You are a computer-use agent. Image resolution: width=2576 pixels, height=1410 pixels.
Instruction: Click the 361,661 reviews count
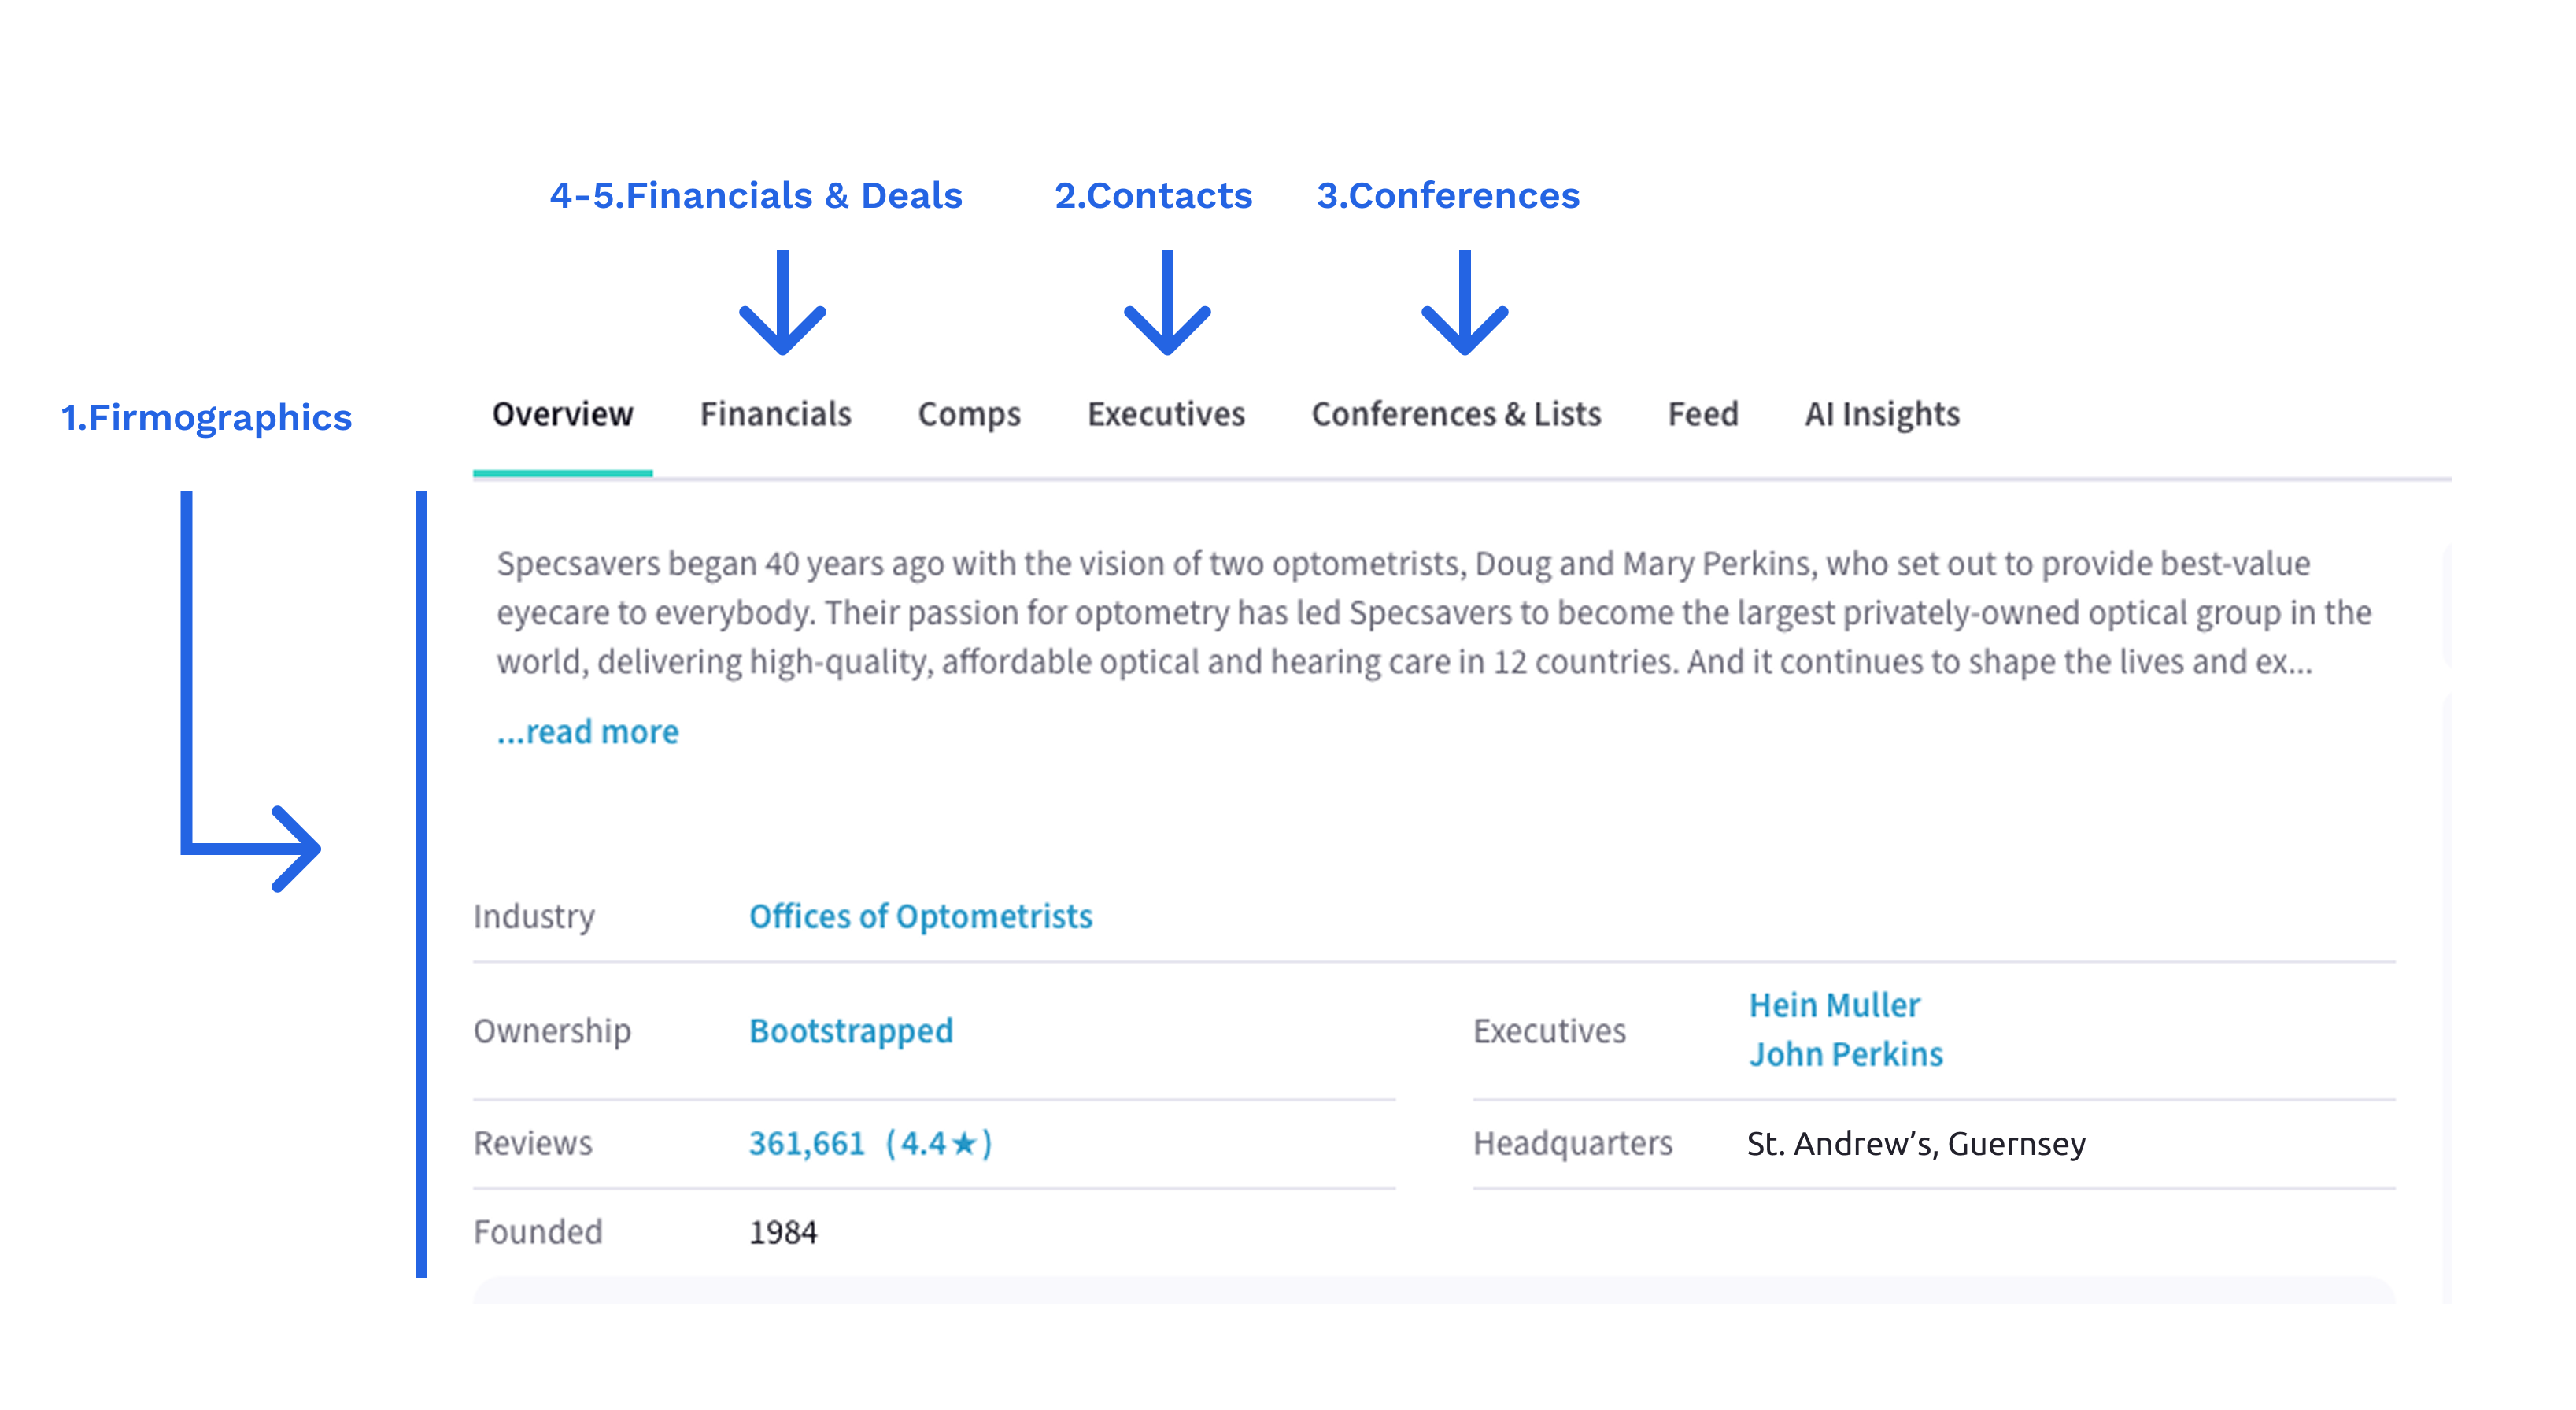(x=806, y=1143)
